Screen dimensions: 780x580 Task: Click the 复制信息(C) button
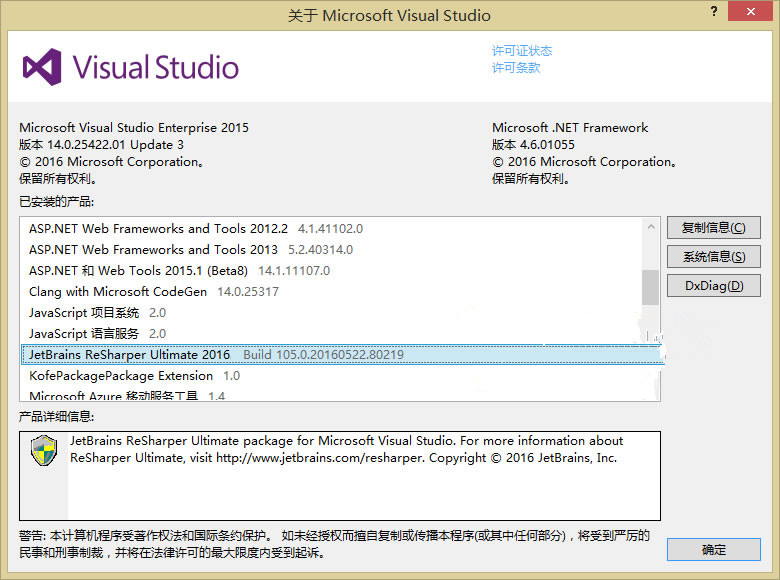pyautogui.click(x=713, y=228)
